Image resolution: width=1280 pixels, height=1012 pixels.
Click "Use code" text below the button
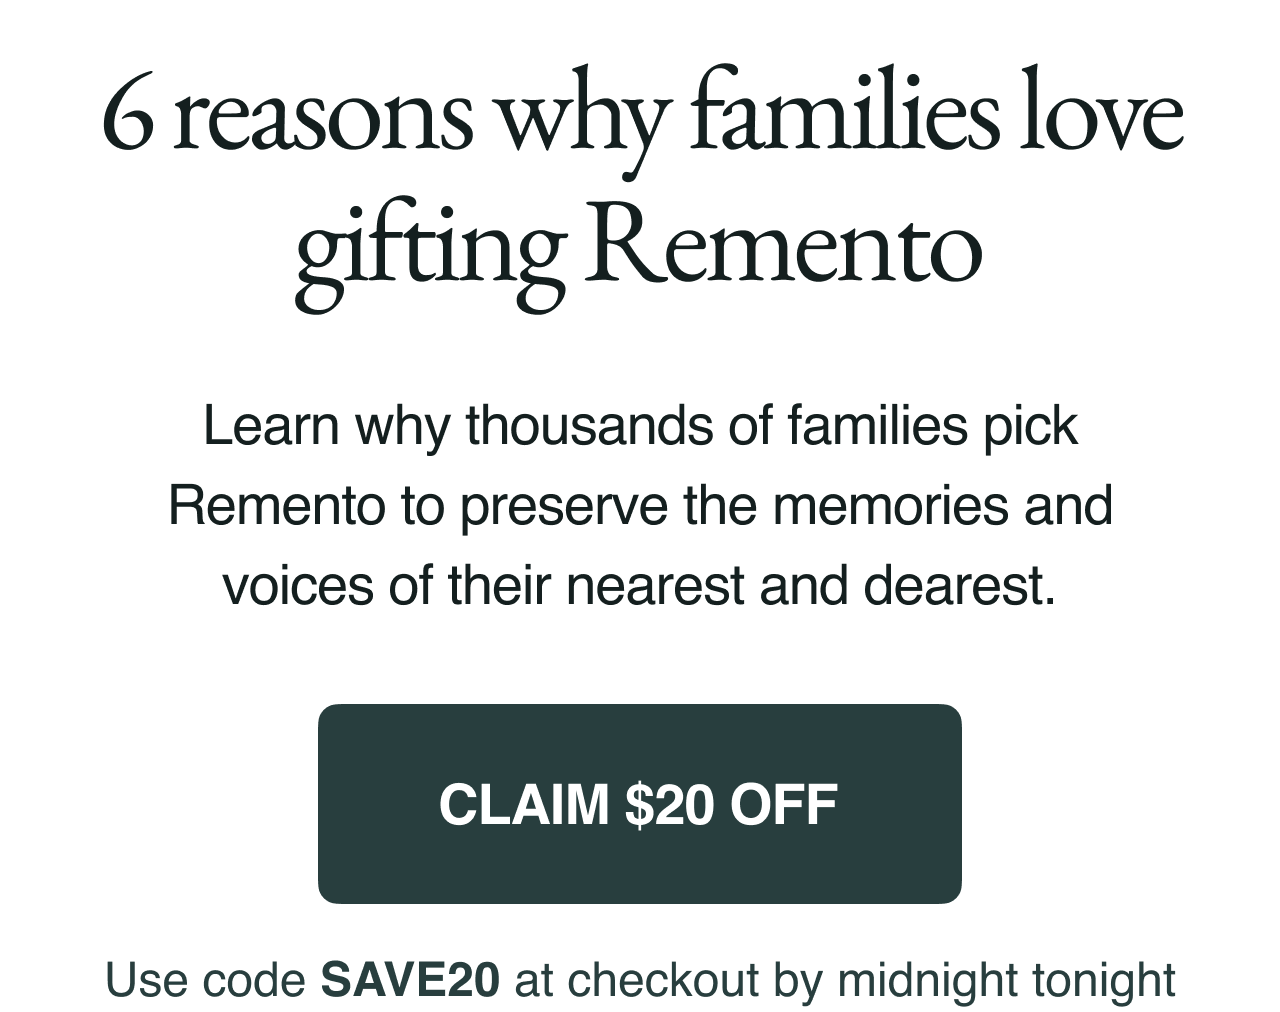(205, 980)
